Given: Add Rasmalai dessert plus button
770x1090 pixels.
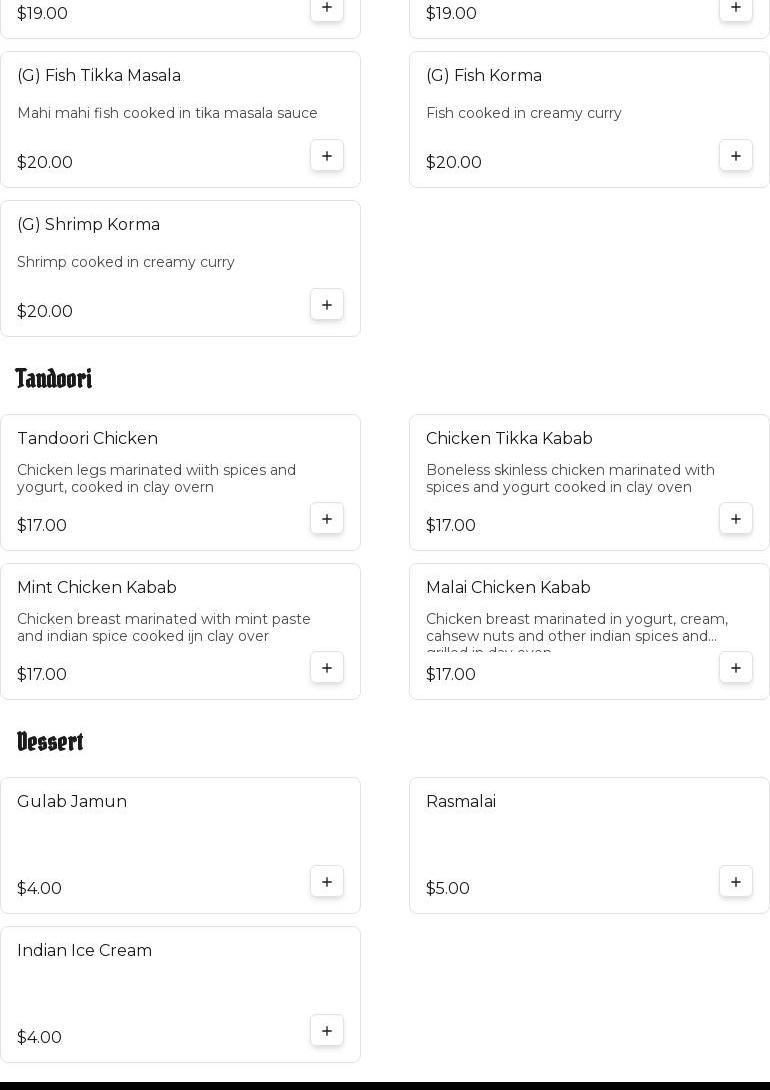Looking at the screenshot, I should click(x=736, y=882).
